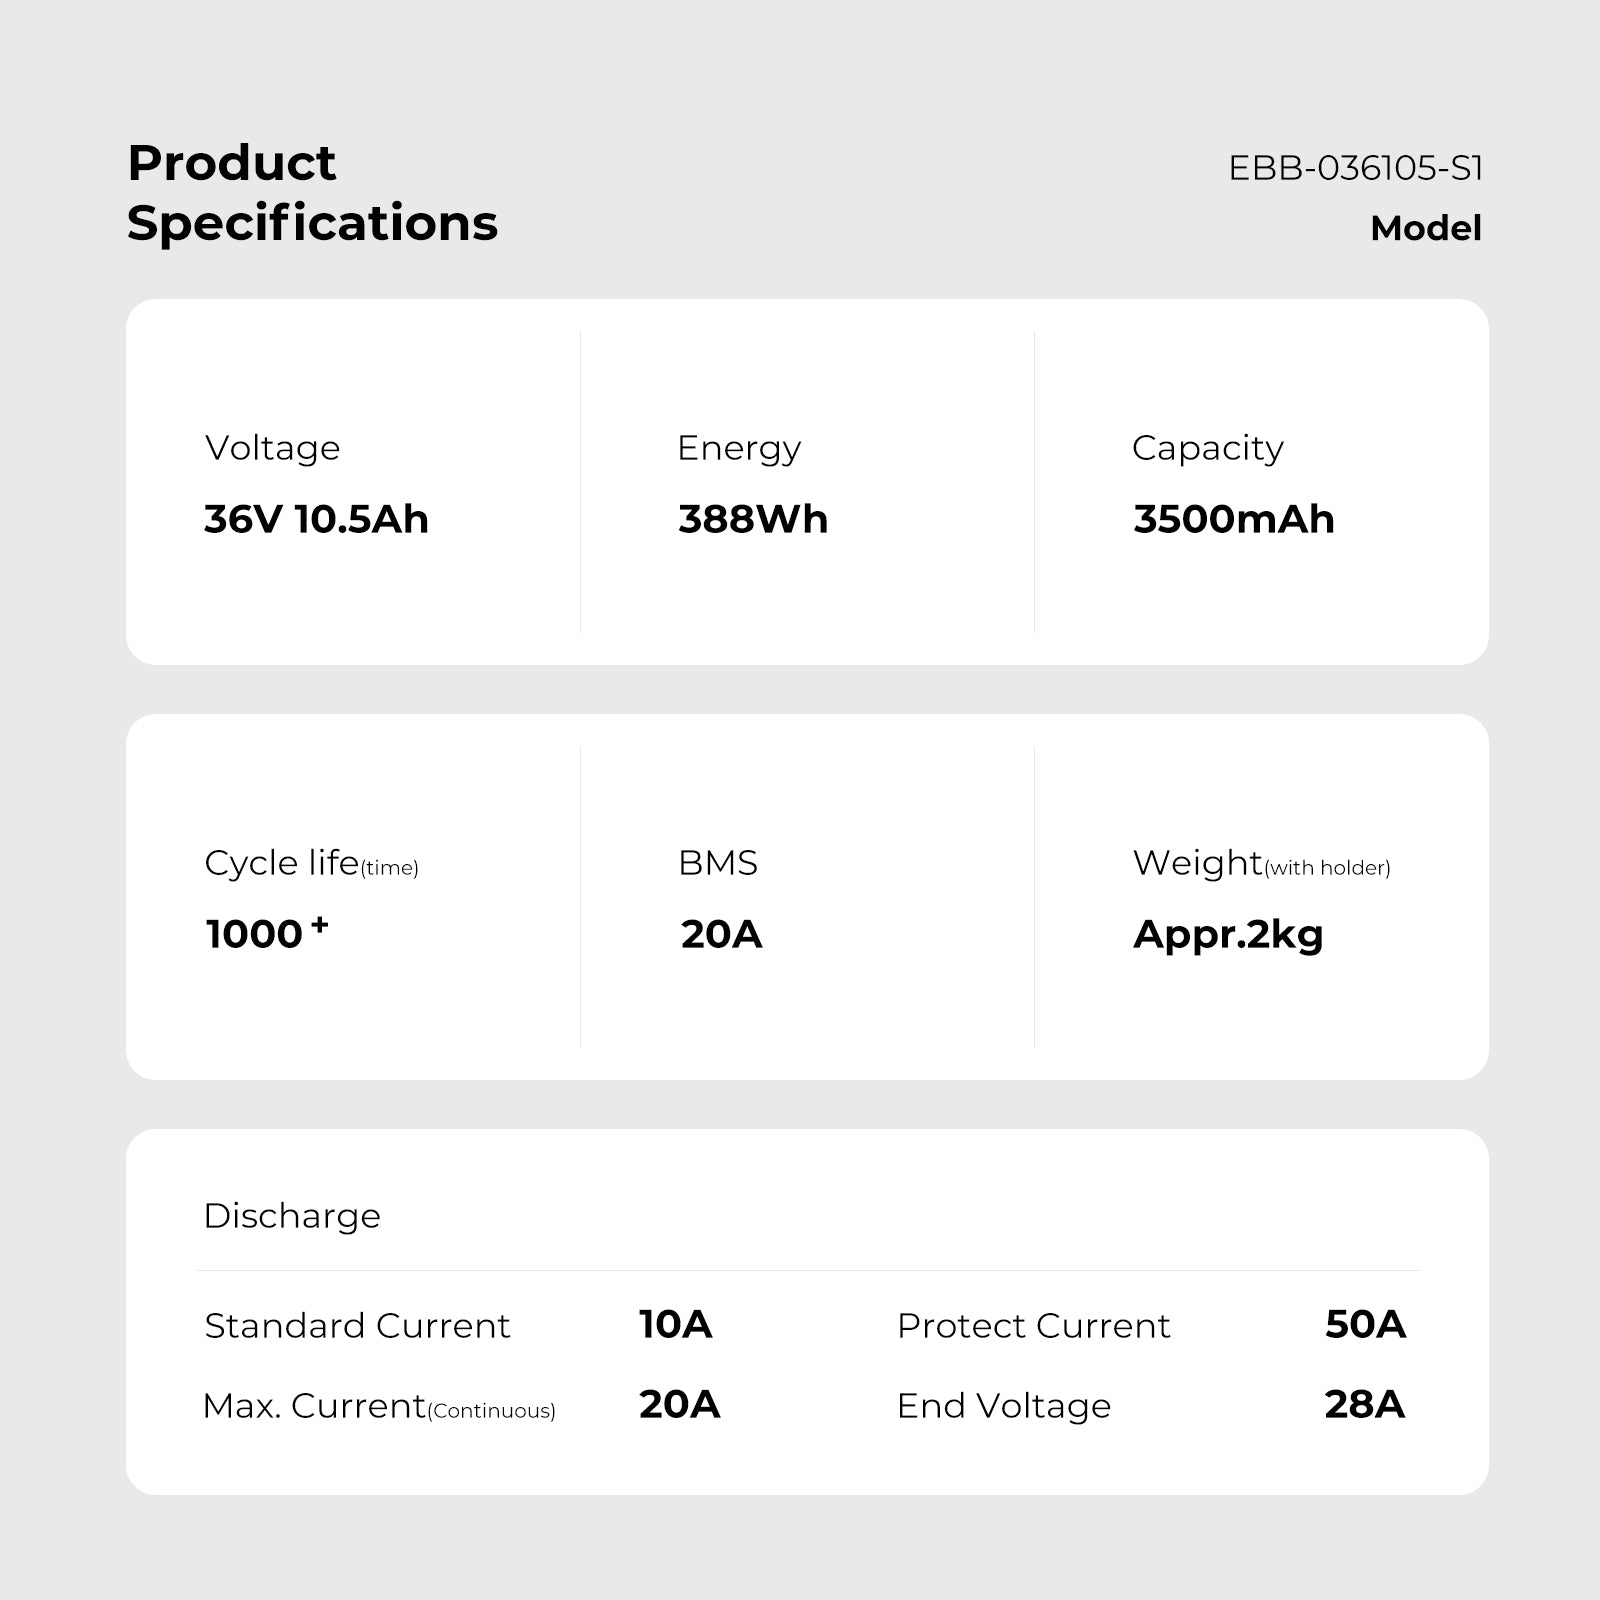Click the Product Specifications heading

tap(312, 192)
